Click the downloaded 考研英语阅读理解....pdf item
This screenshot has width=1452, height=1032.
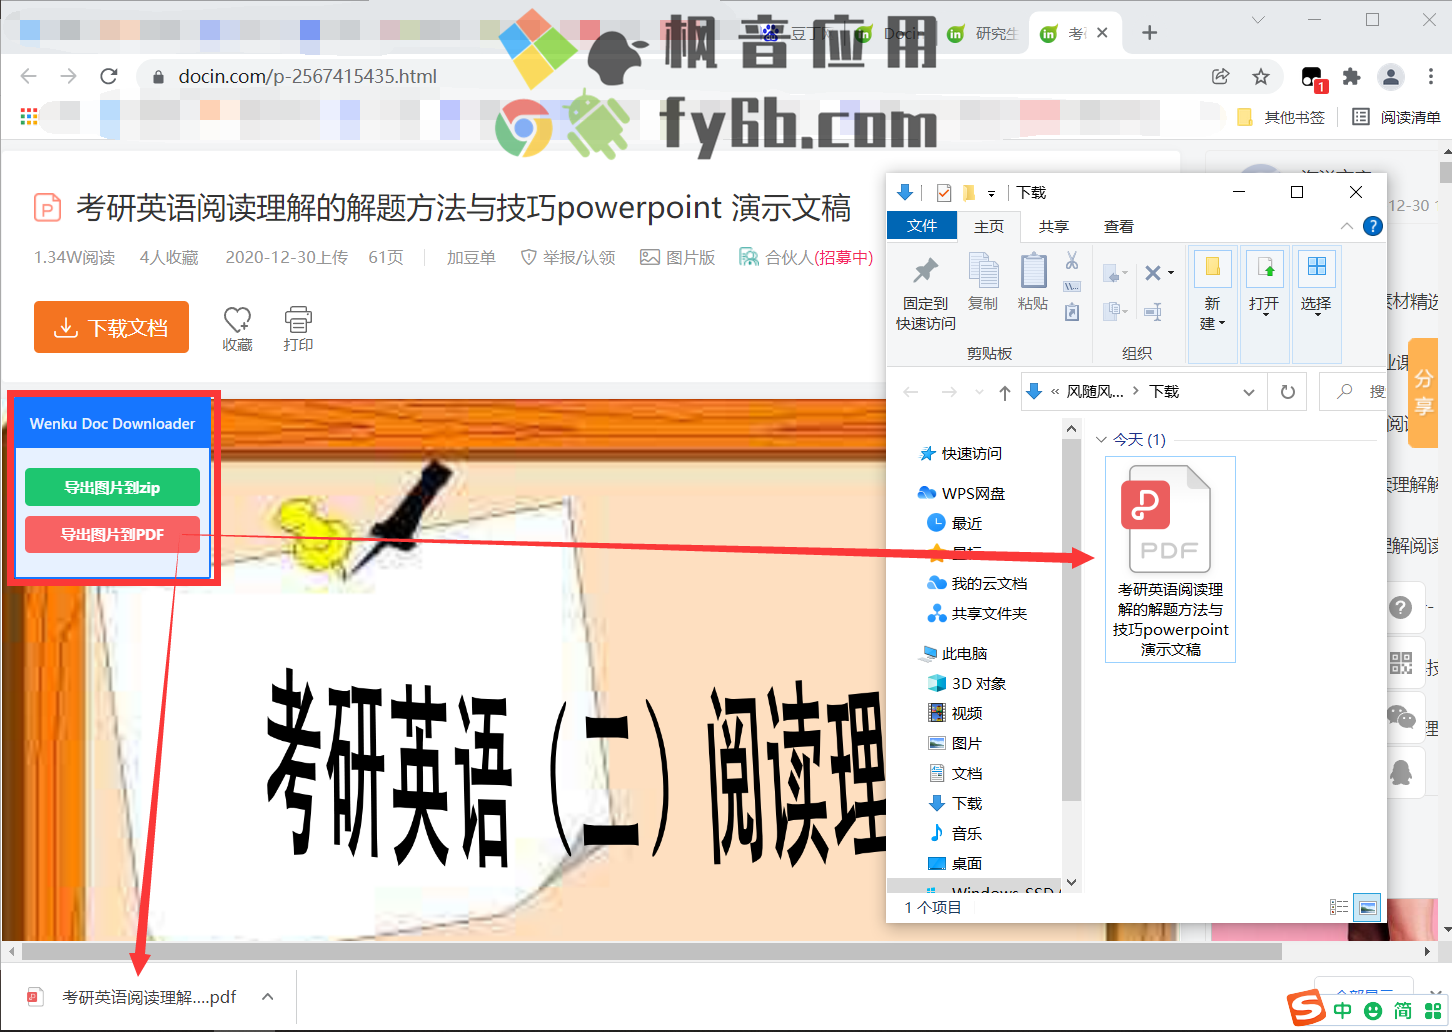click(132, 997)
